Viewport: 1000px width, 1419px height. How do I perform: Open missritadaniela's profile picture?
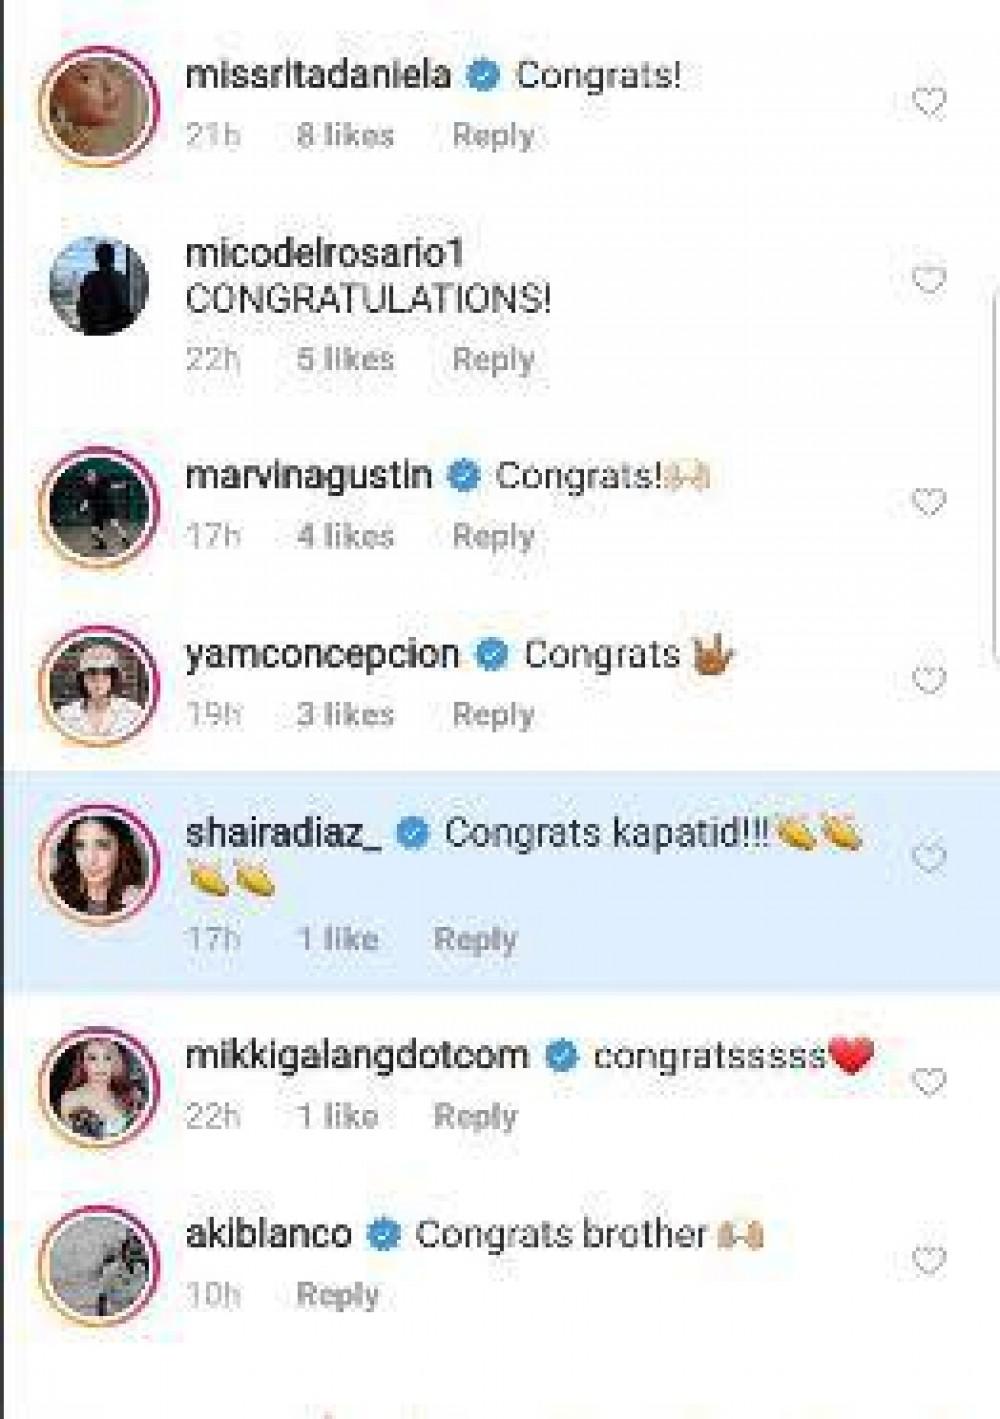click(99, 104)
